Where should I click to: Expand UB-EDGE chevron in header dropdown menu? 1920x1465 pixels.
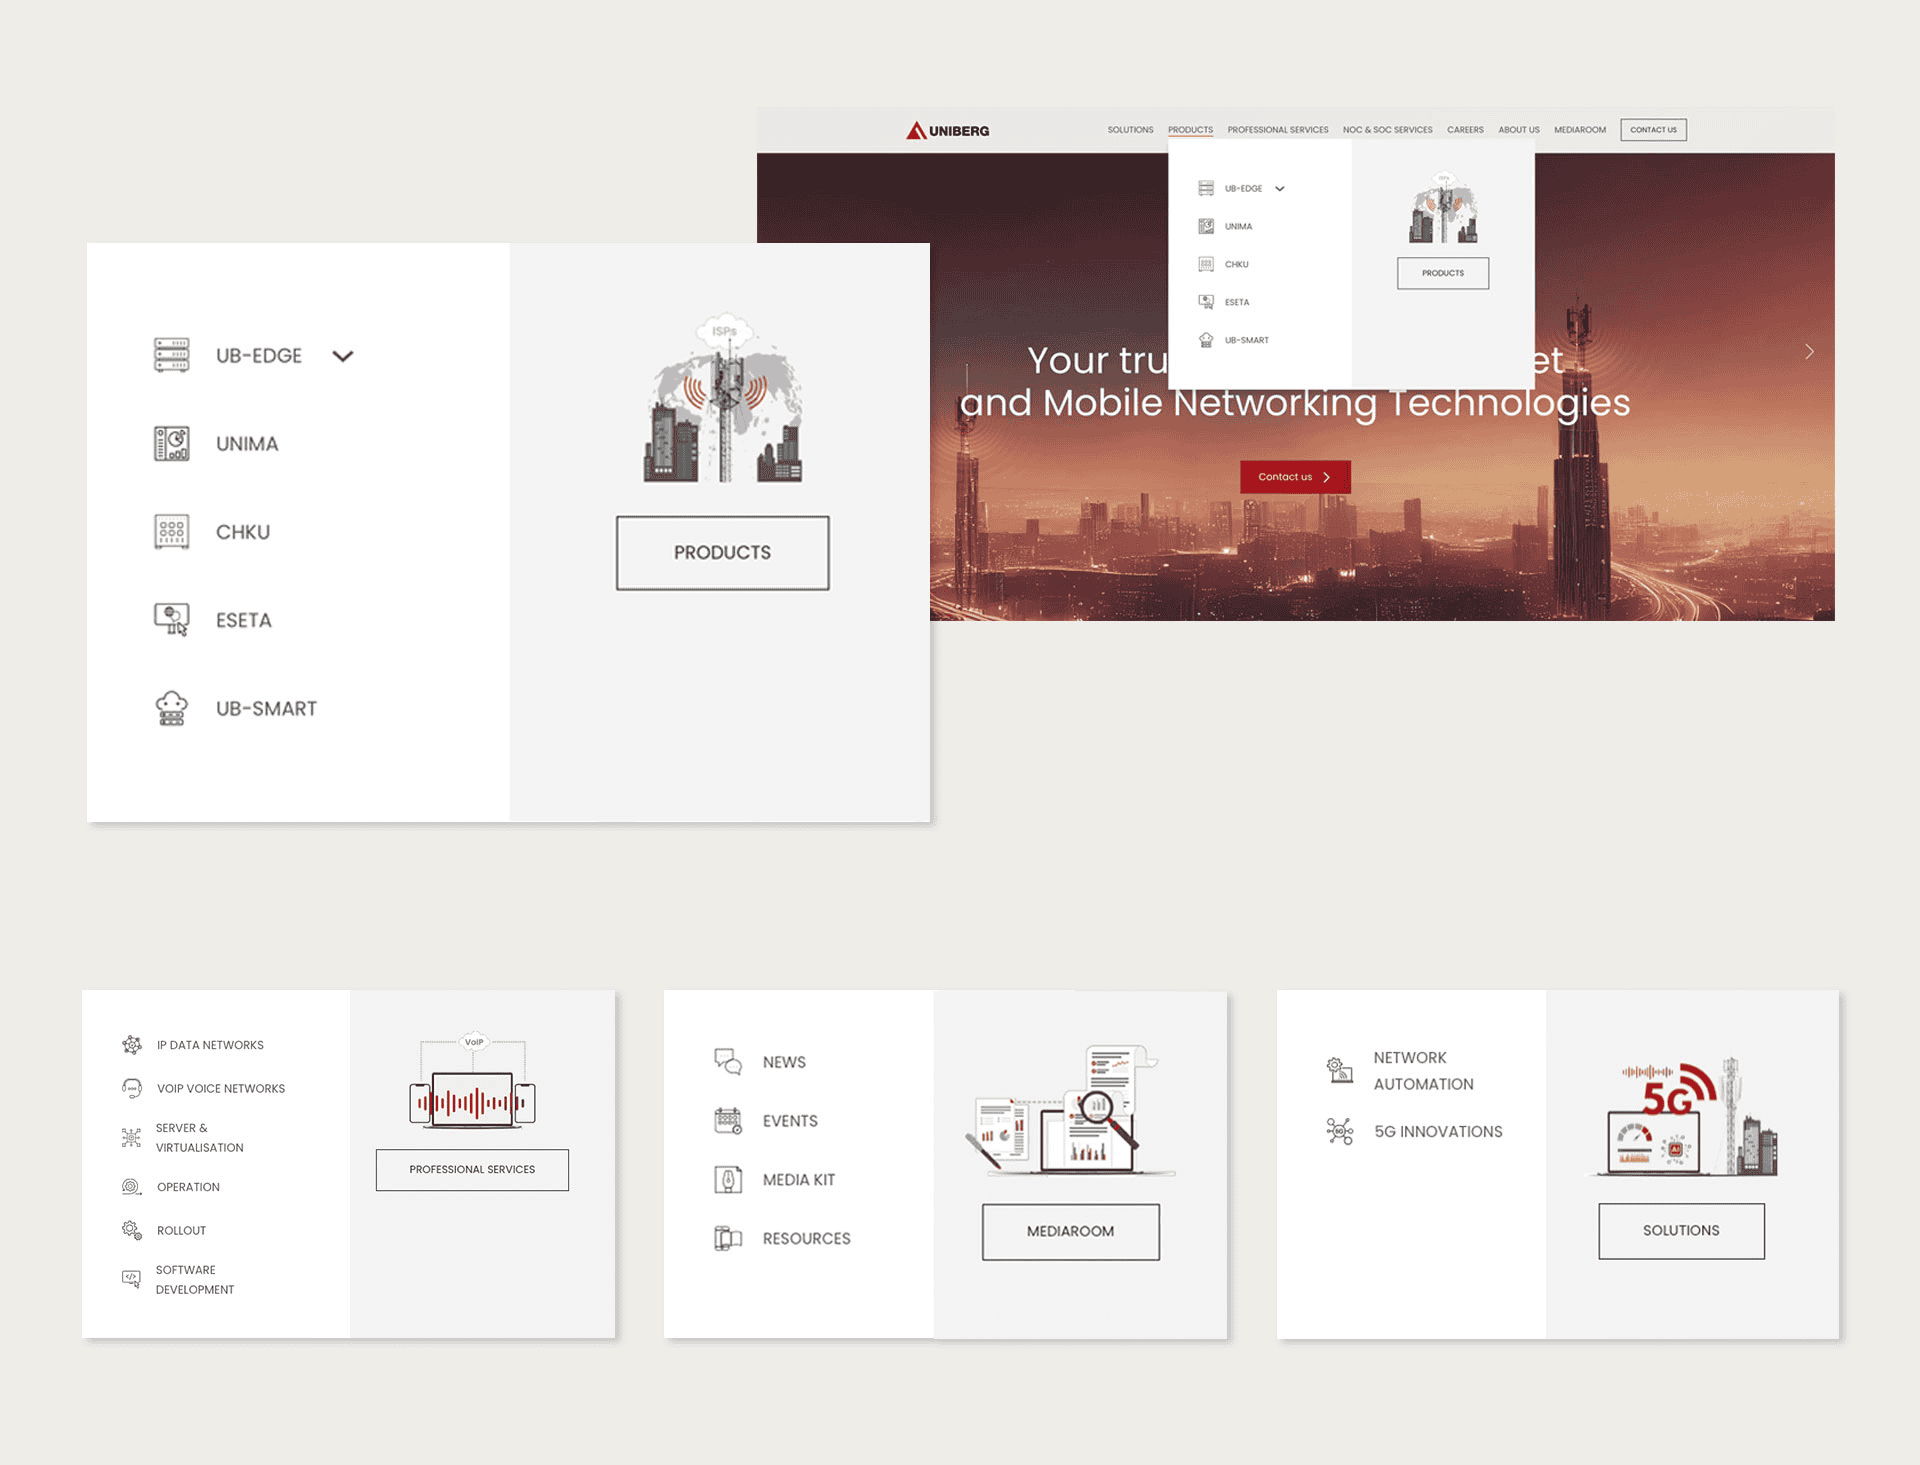[1280, 189]
